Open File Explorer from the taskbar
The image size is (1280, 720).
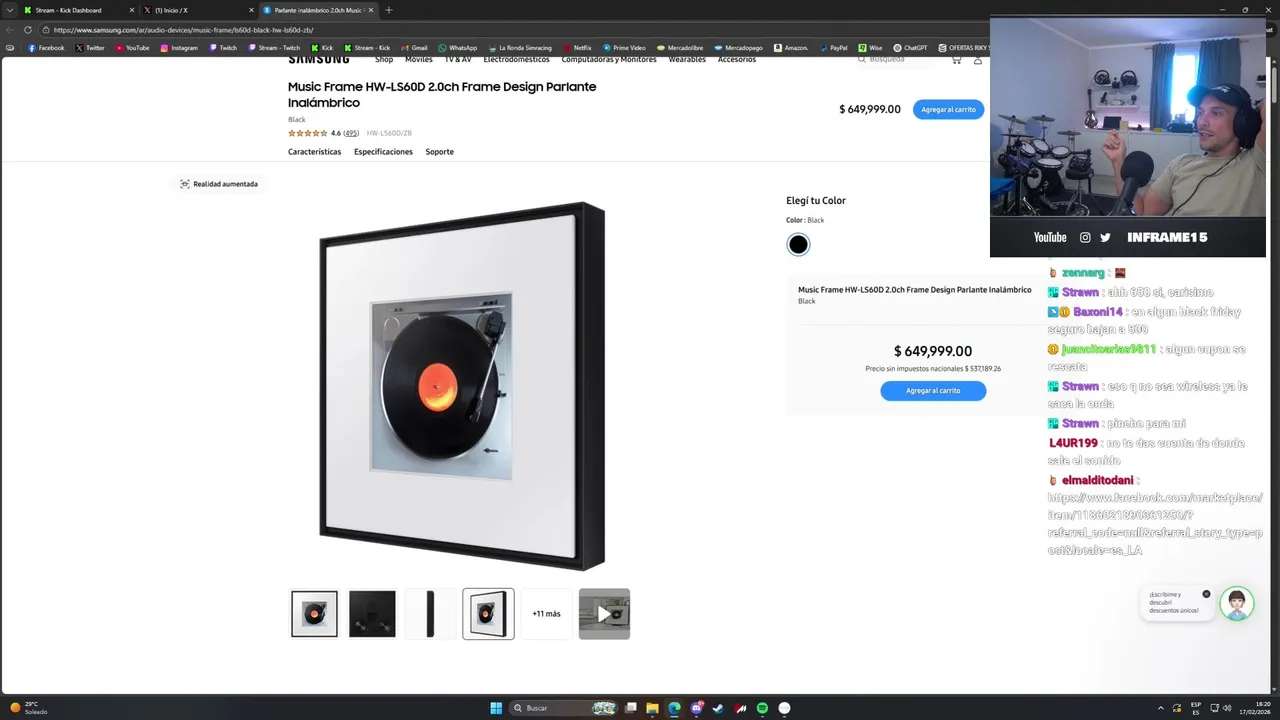tap(652, 708)
